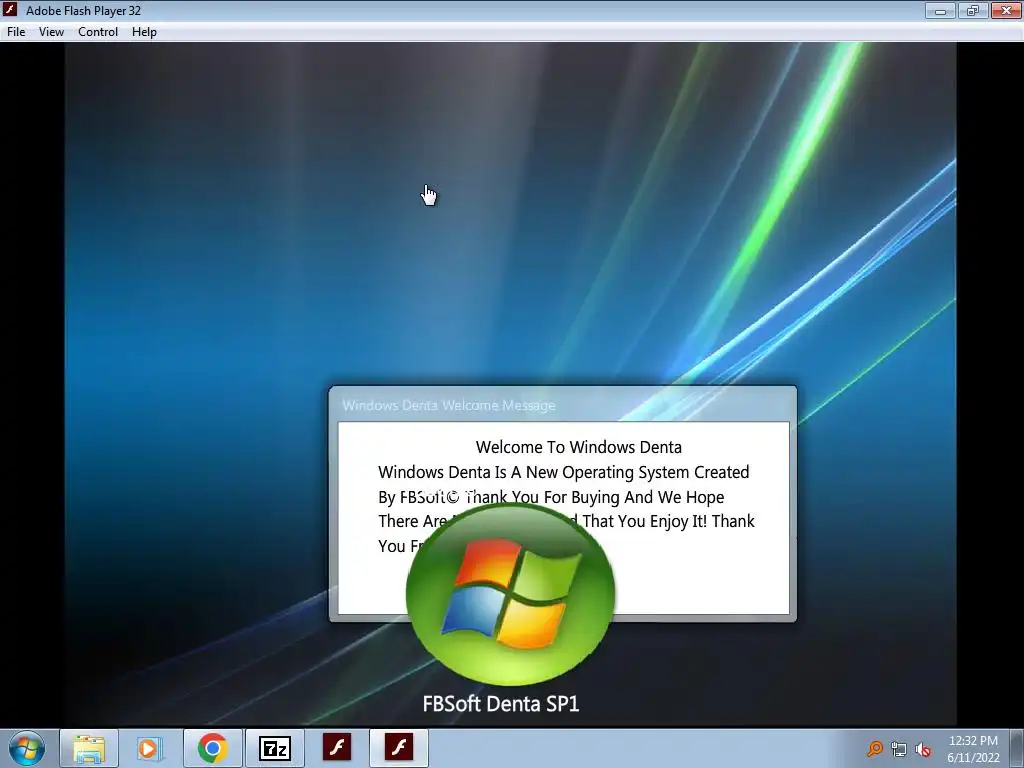The width and height of the screenshot is (1024, 768).
Task: Switch to the first Flash Player taskbar icon
Action: pos(337,748)
